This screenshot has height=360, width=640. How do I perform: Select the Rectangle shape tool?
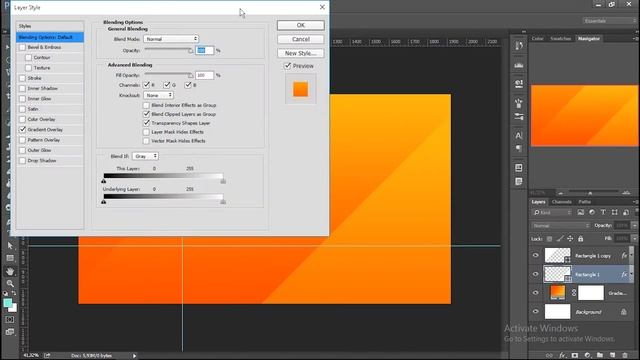10,258
